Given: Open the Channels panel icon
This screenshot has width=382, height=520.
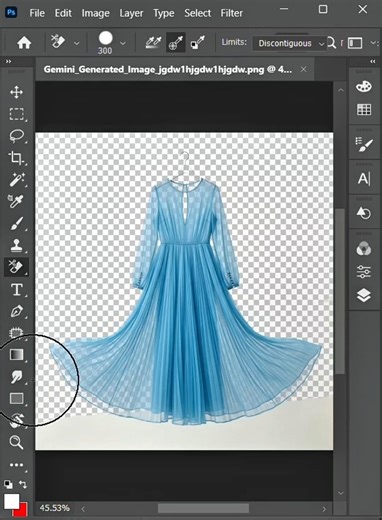Looking at the screenshot, I should [x=364, y=249].
